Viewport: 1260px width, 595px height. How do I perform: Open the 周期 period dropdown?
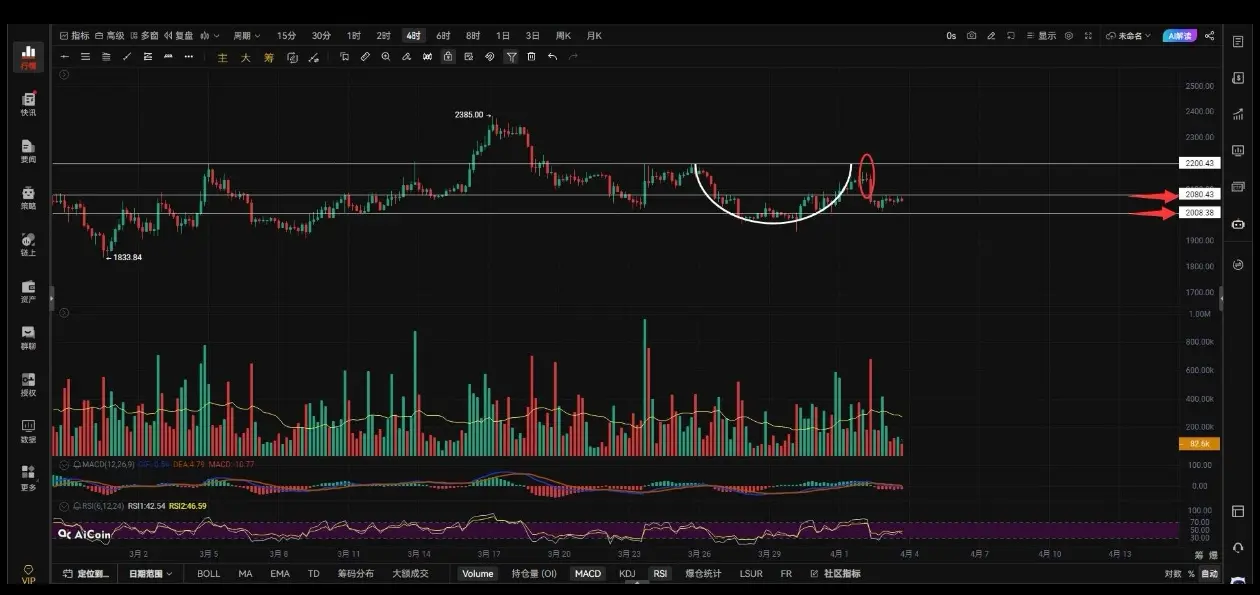point(246,36)
